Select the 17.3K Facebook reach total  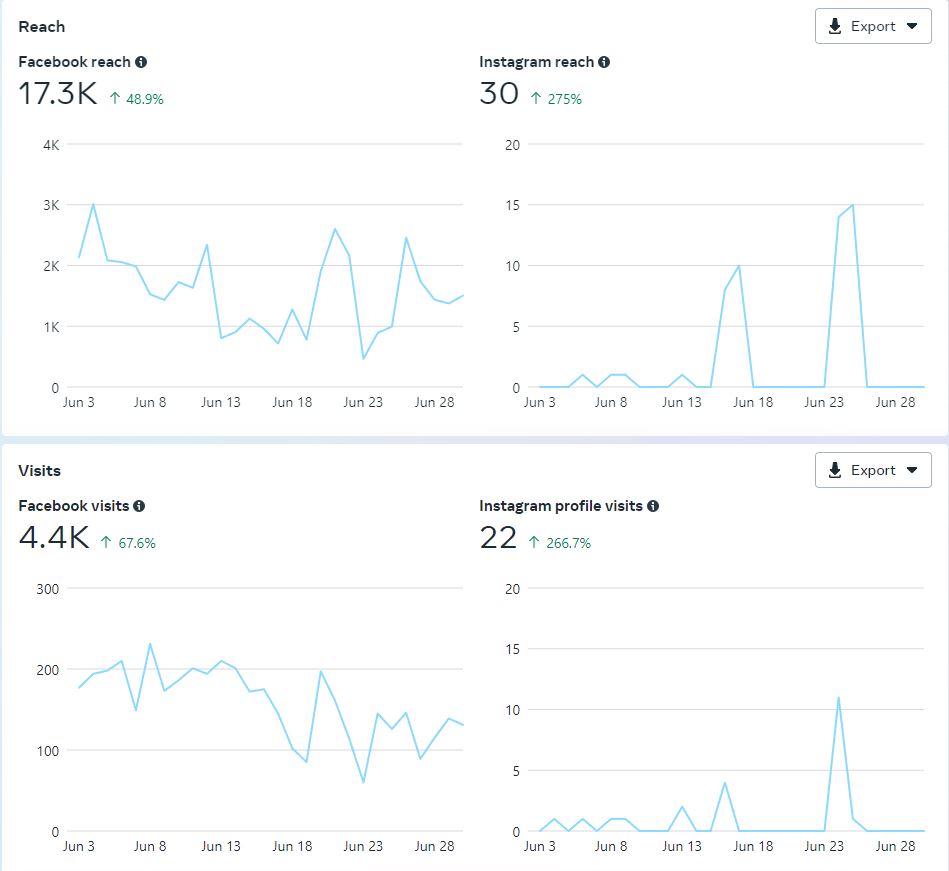click(58, 95)
